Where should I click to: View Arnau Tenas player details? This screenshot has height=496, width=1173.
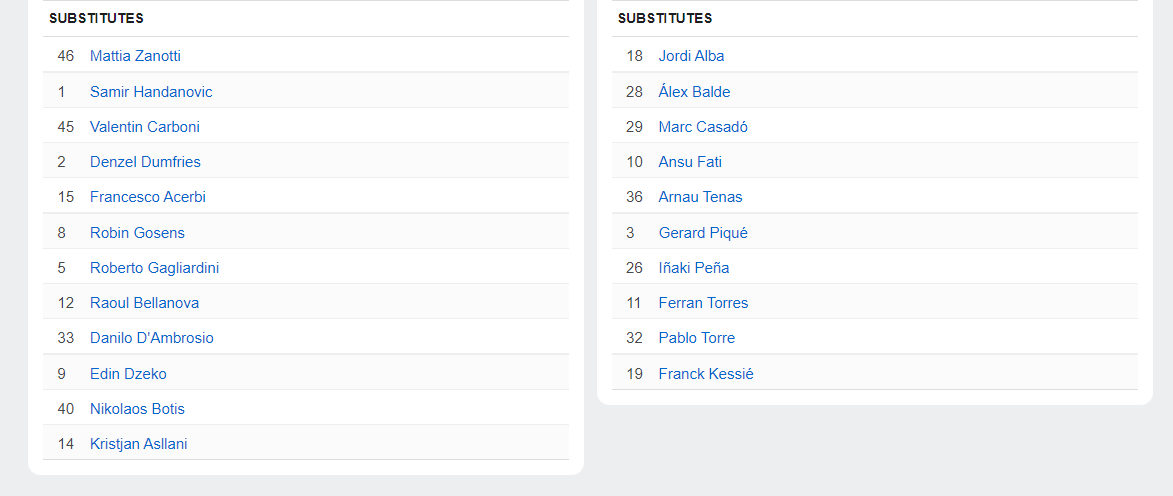click(700, 197)
